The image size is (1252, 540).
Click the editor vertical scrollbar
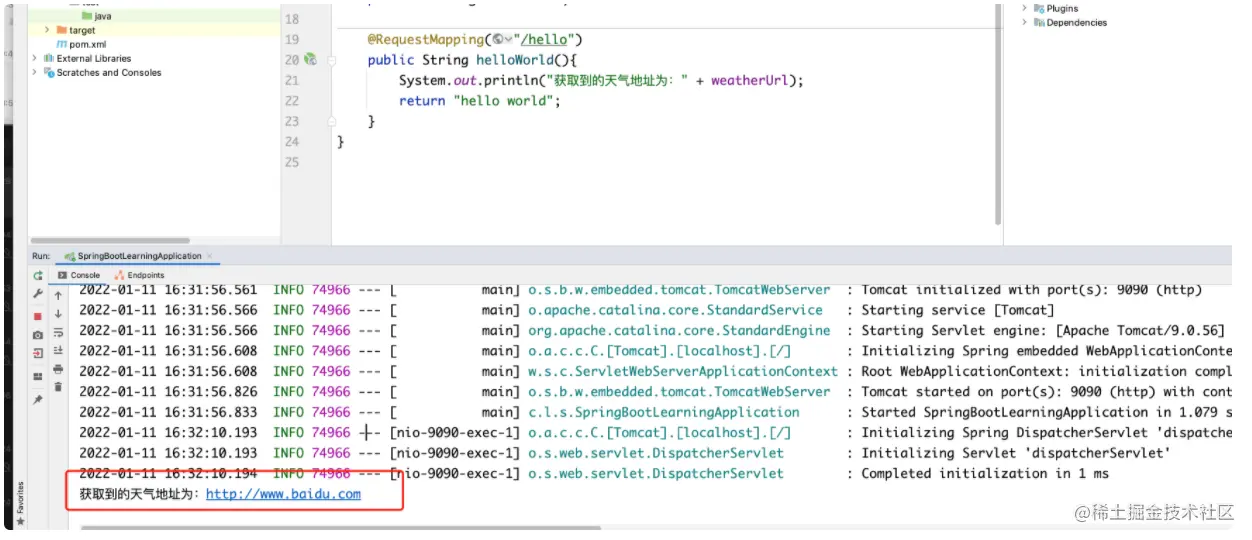(998, 115)
